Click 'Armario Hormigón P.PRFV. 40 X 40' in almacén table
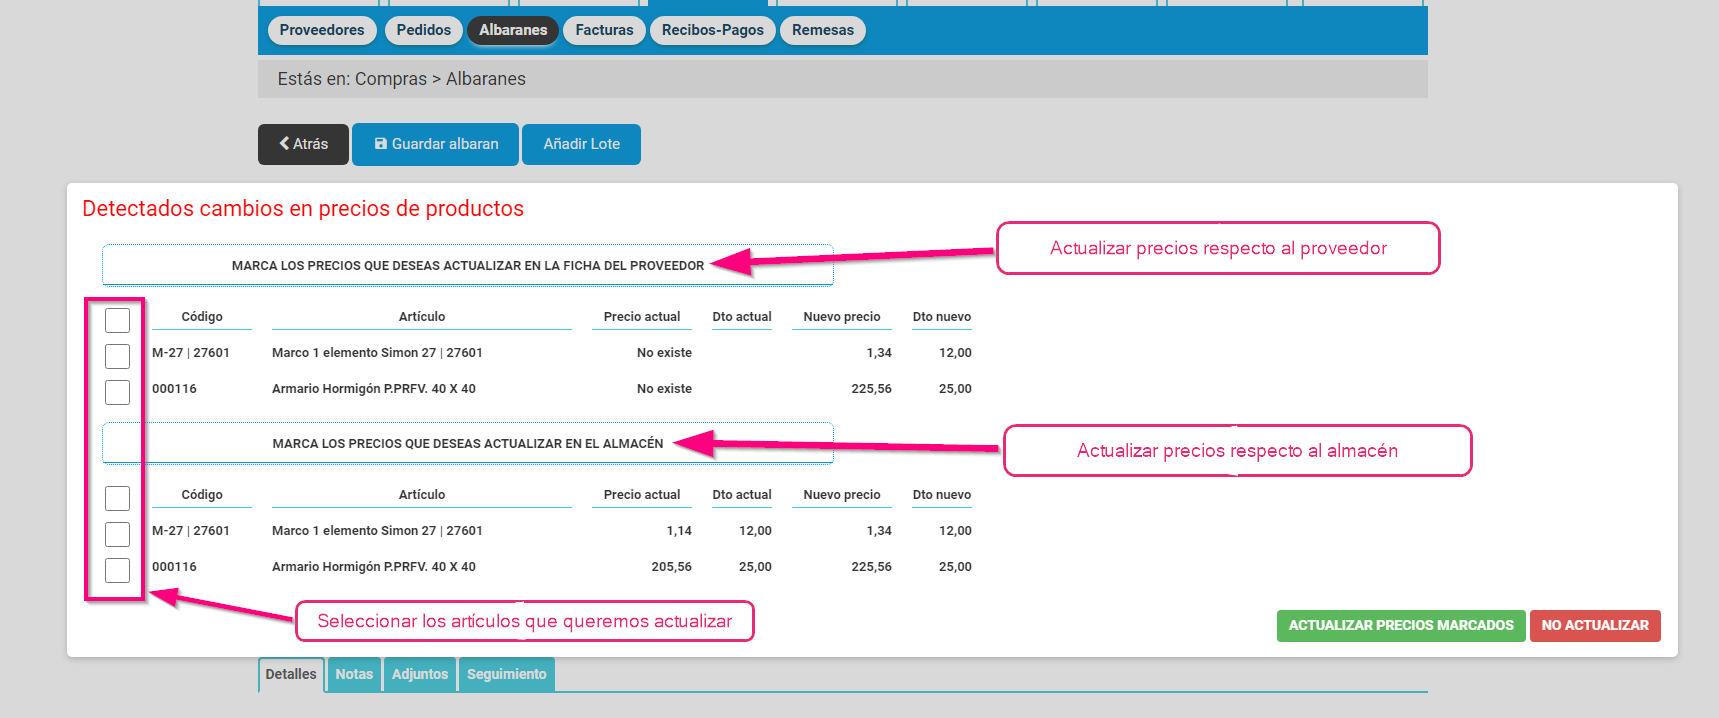 374,567
